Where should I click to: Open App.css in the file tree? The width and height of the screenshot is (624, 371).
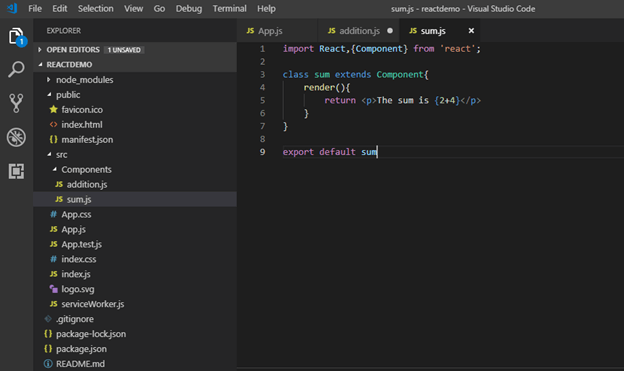point(76,214)
